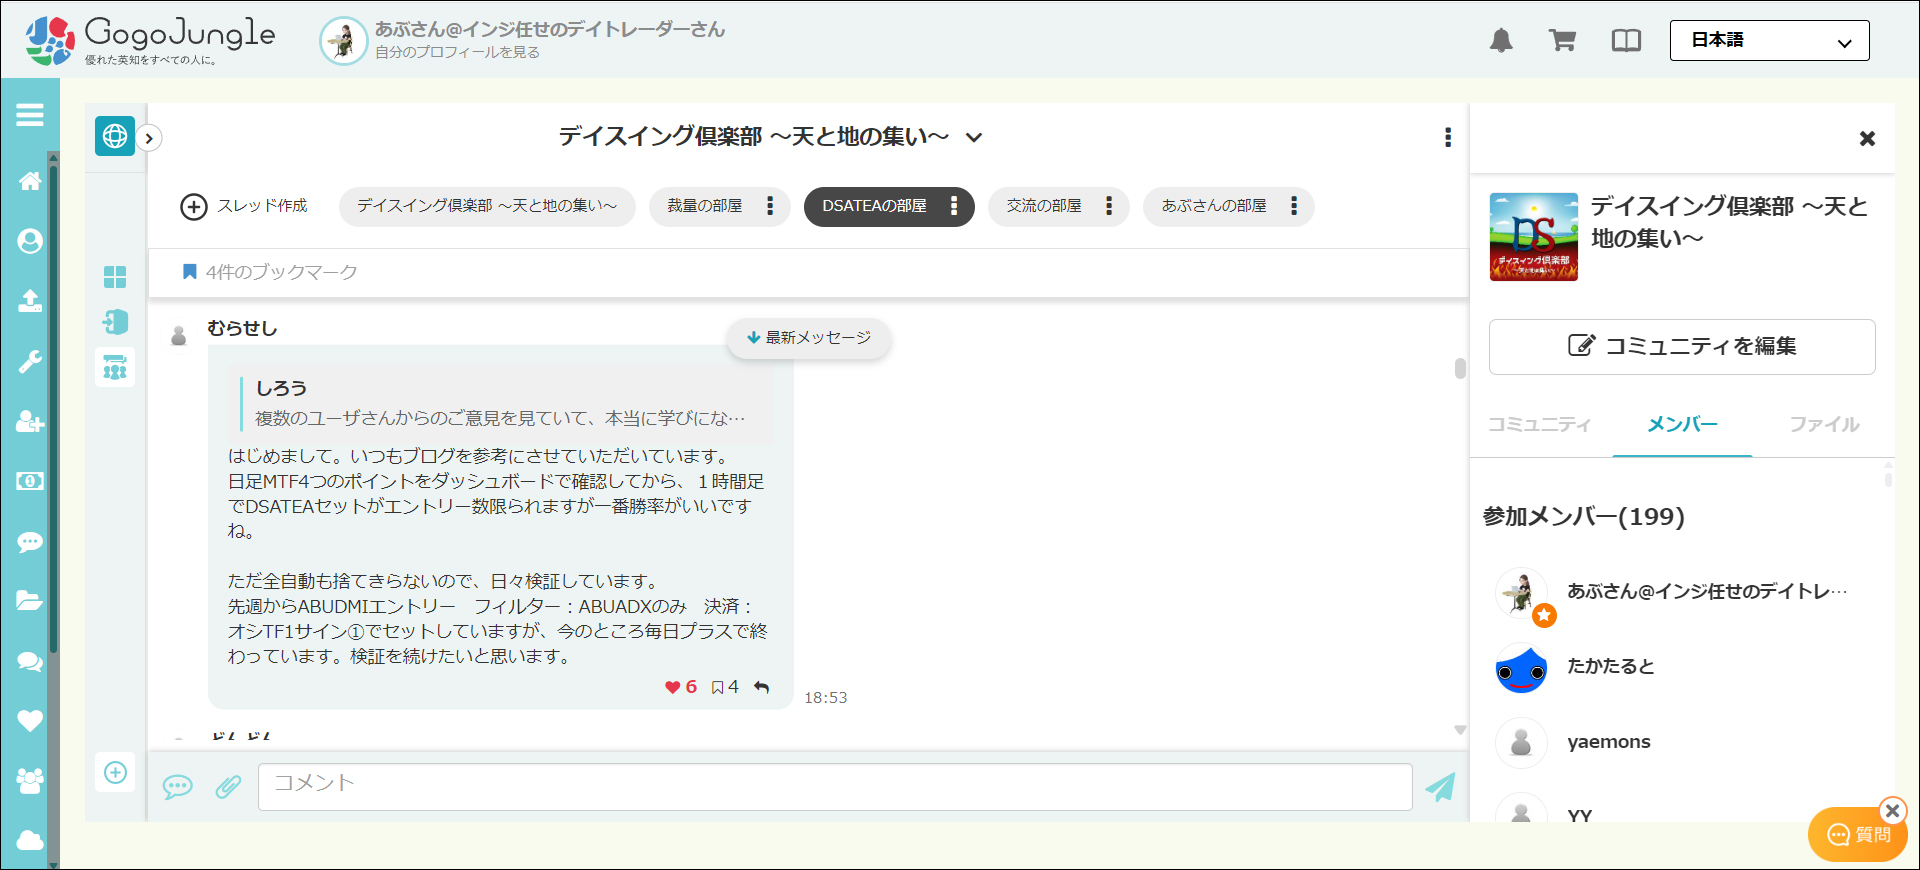This screenshot has height=870, width=1920.
Task: Click the speech bubble icon beside comment box
Action: point(178,787)
